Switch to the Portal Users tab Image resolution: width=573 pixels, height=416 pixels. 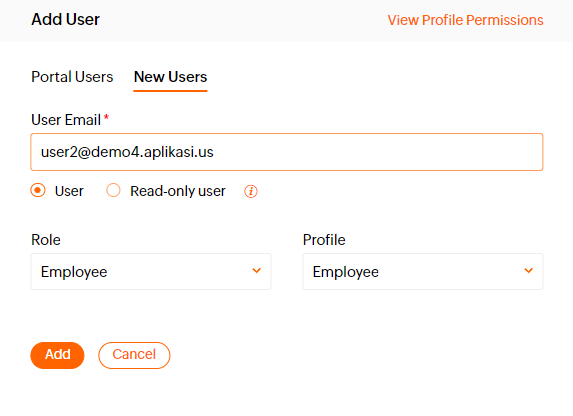pyautogui.click(x=72, y=77)
